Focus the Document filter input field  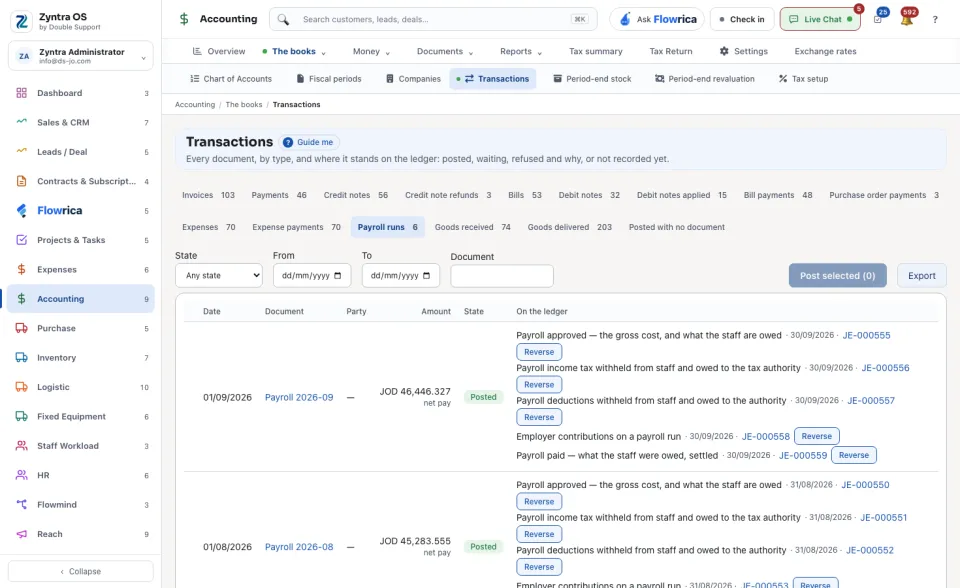[x=502, y=276]
